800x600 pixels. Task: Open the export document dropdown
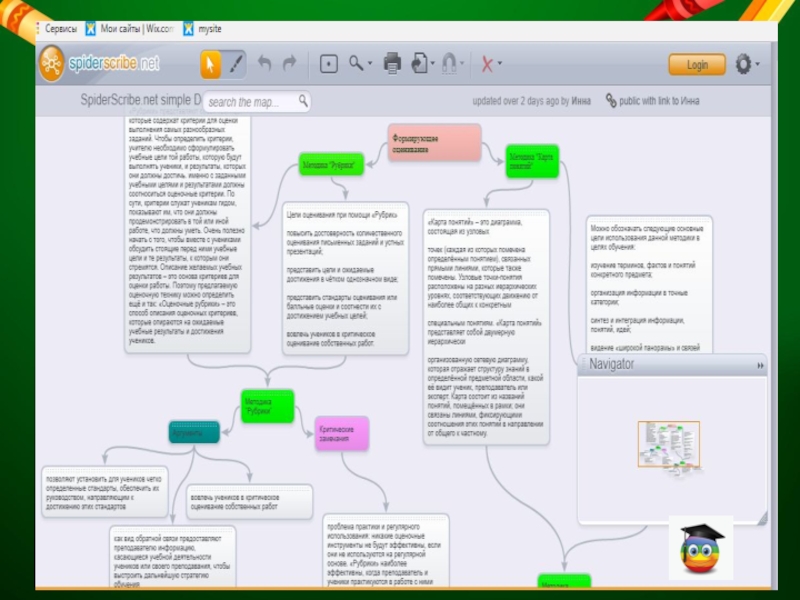422,64
